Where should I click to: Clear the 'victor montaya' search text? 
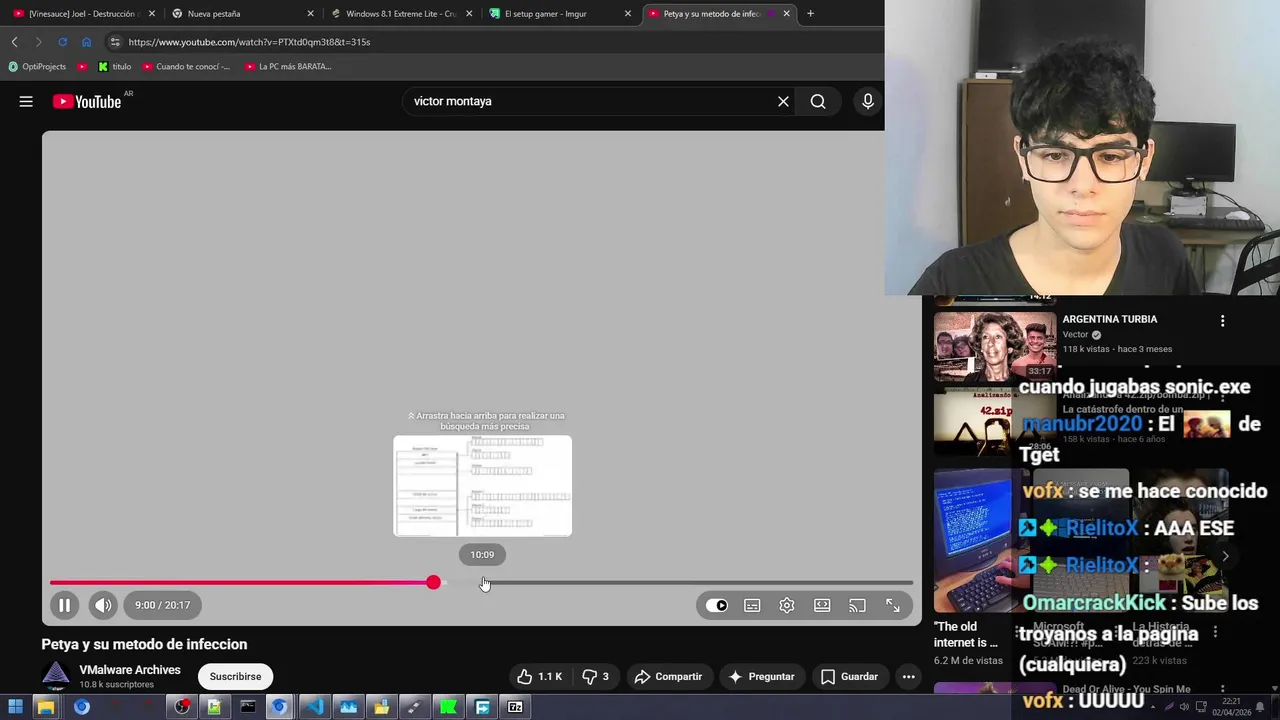tap(783, 101)
